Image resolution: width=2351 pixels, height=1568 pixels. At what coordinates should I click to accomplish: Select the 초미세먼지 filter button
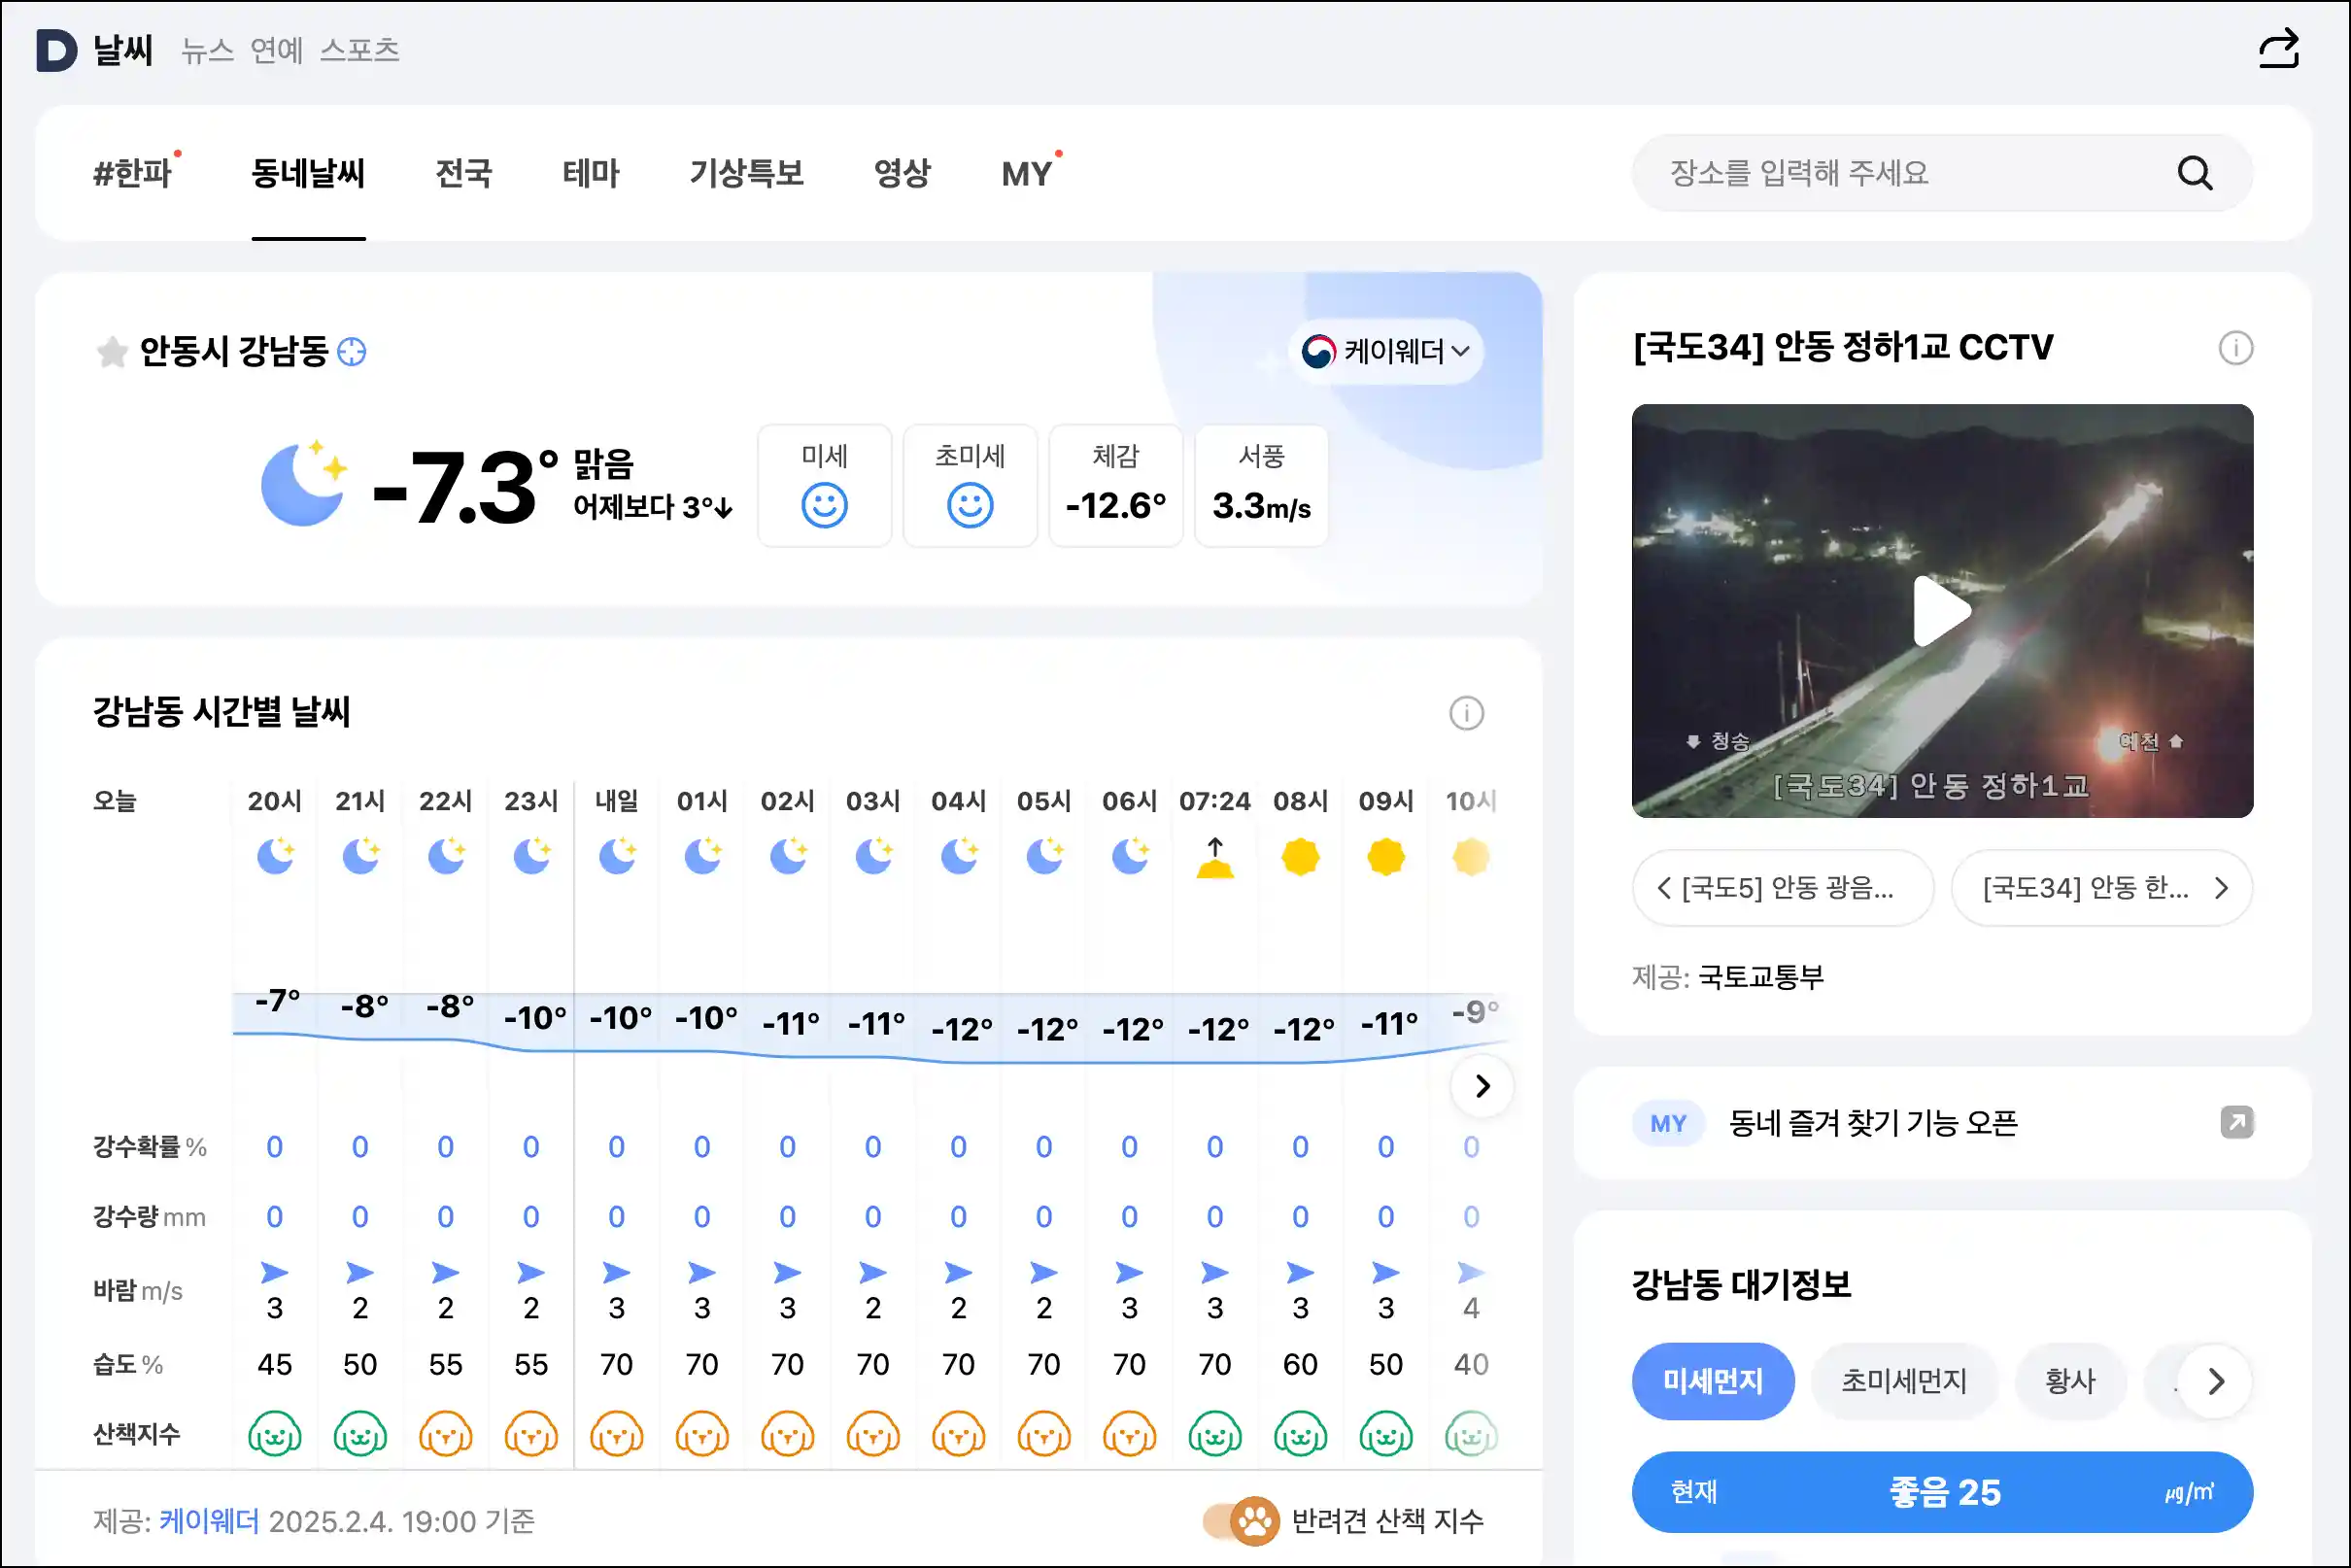[x=1903, y=1381]
